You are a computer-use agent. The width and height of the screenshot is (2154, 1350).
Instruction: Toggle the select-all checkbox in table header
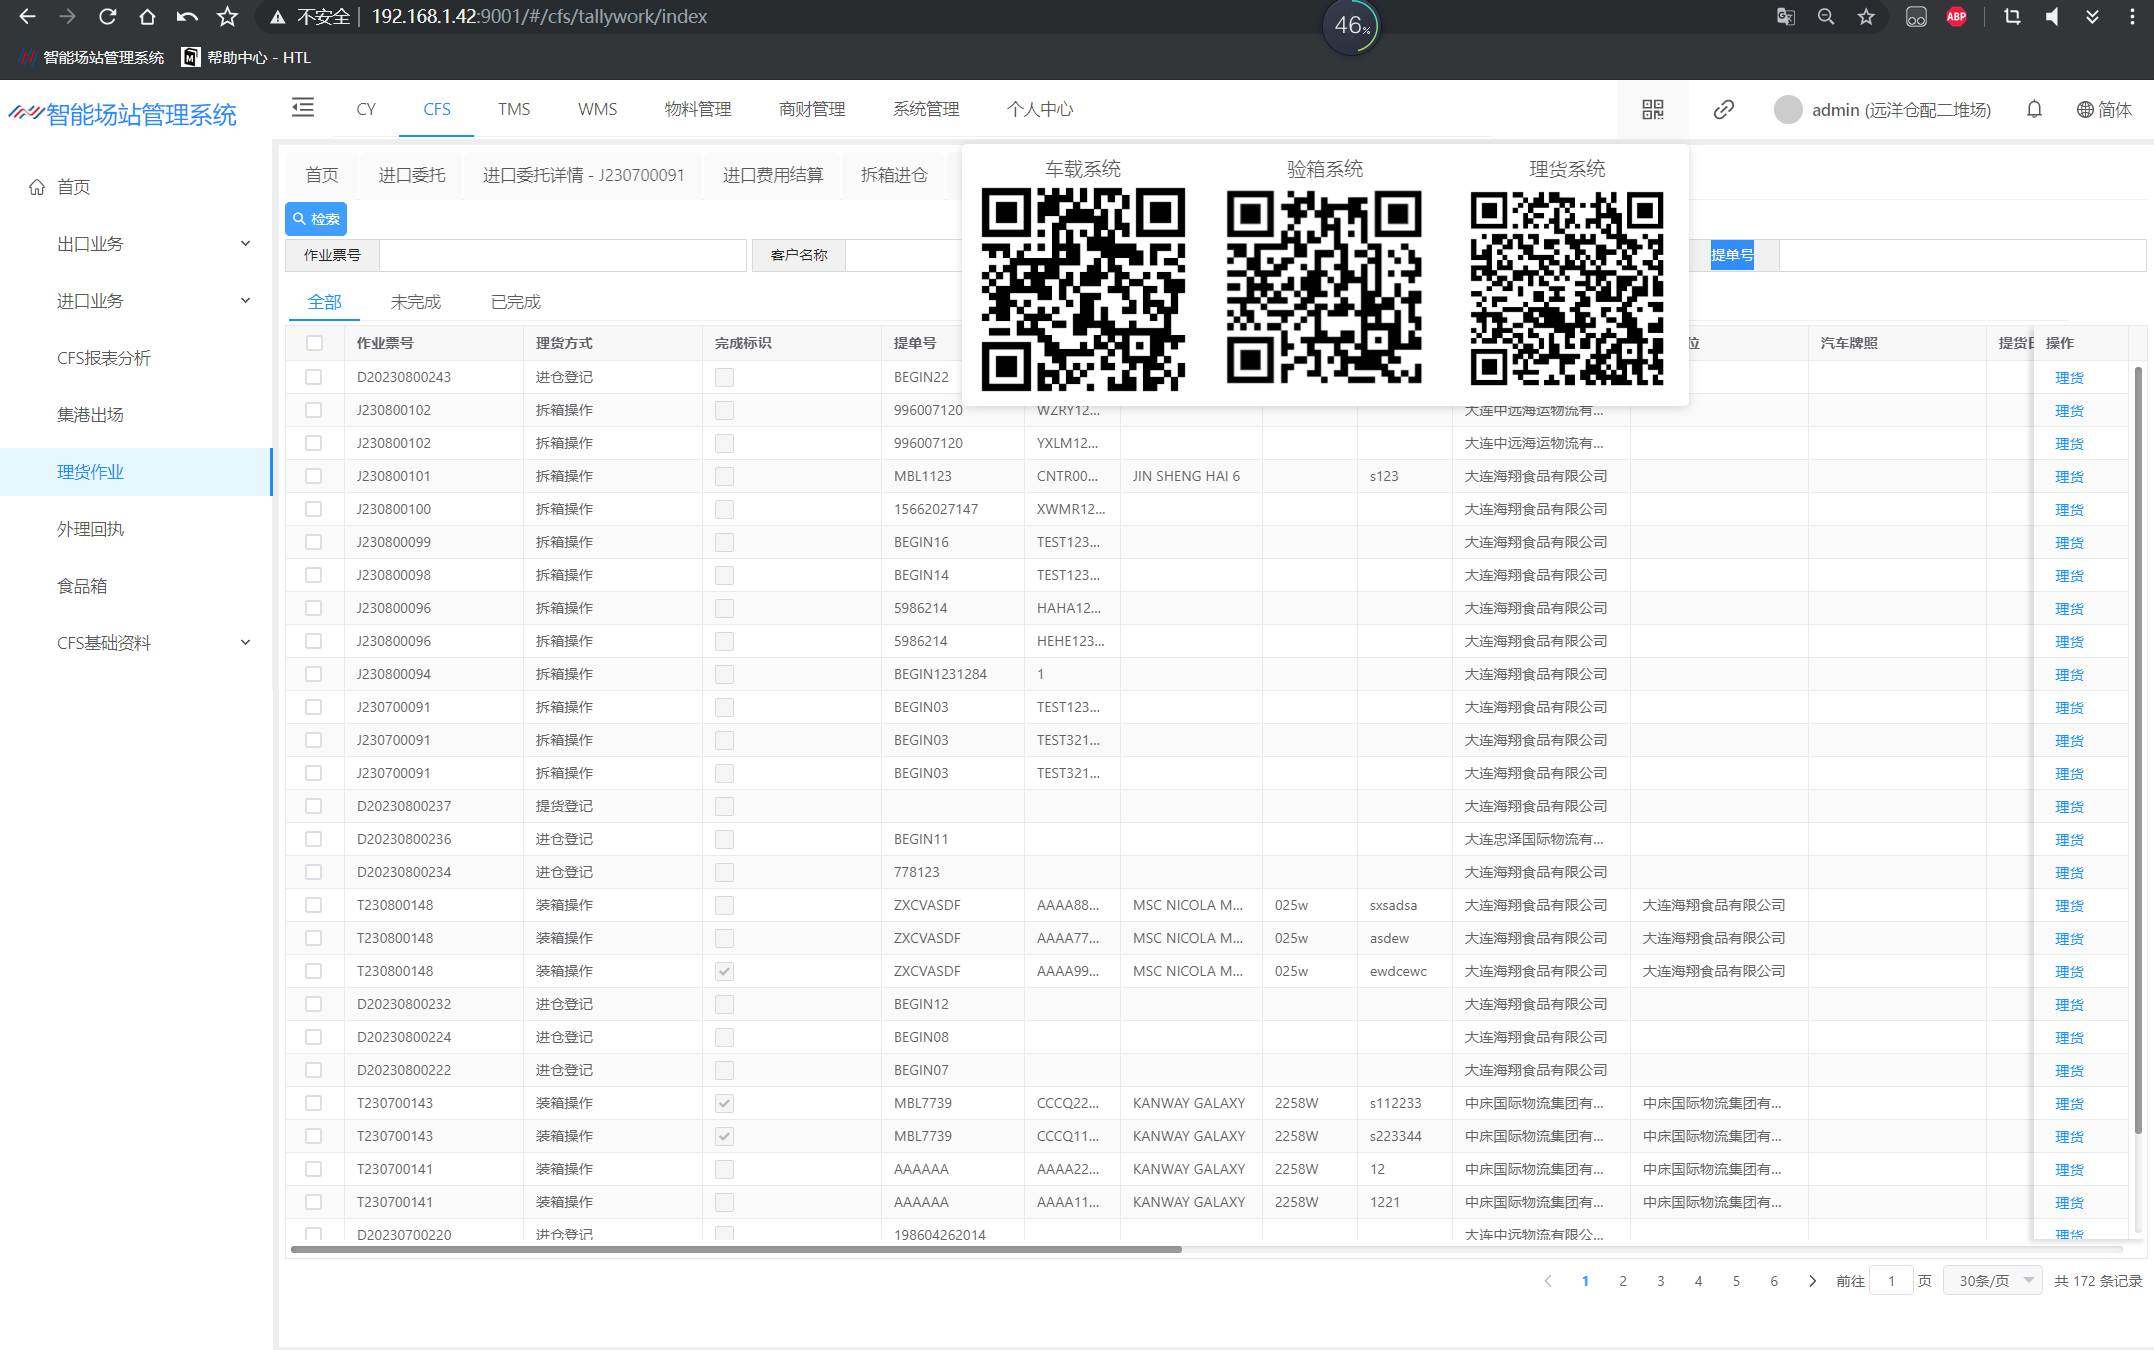(314, 343)
